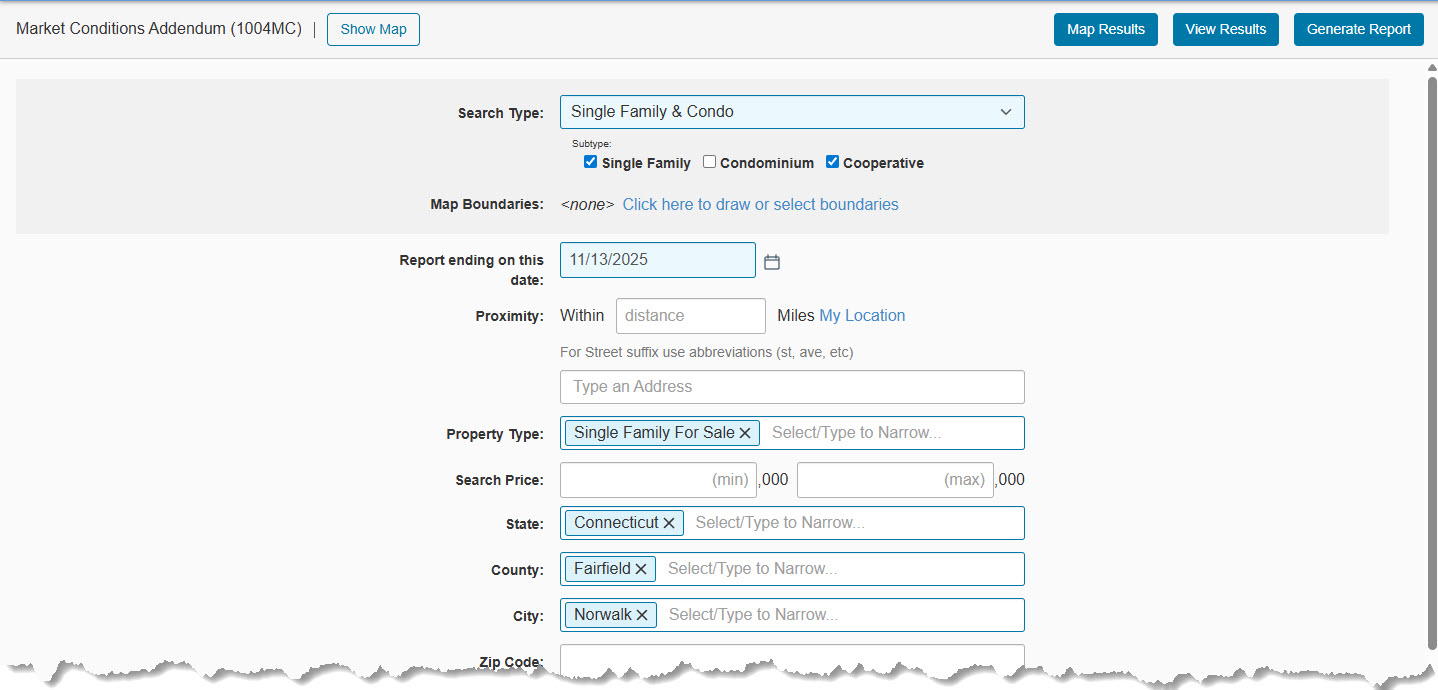Click the scrollbar up arrow
The width and height of the screenshot is (1438, 690).
click(x=1430, y=68)
